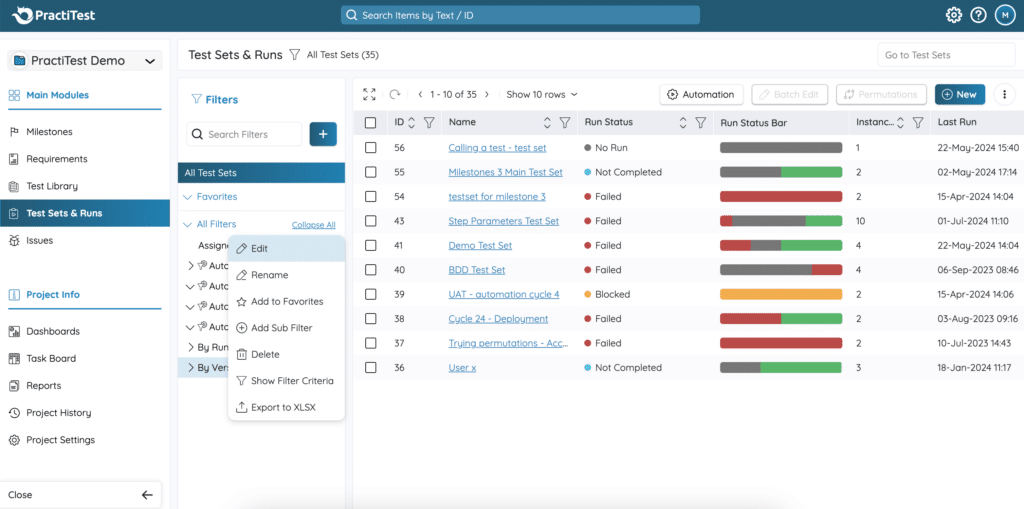The width and height of the screenshot is (1024, 509).
Task: Click the expand fullscreen icon above table
Action: (369, 95)
